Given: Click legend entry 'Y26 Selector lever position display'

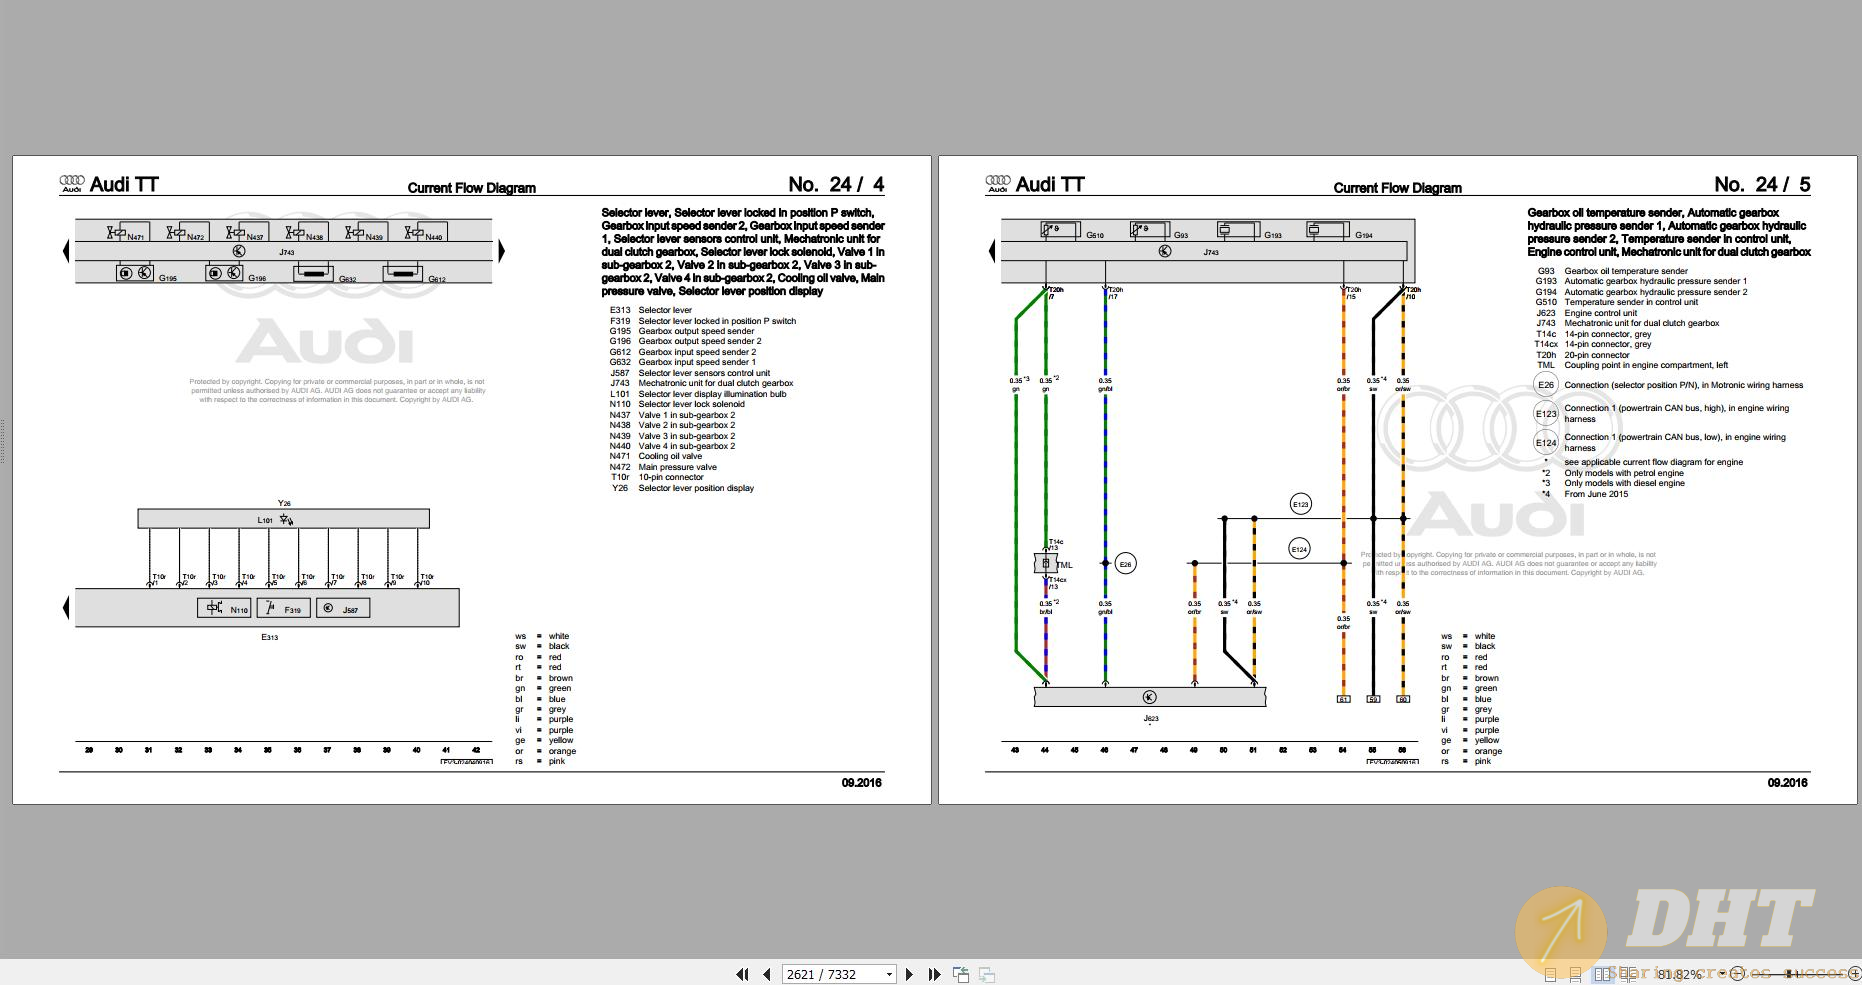Looking at the screenshot, I should pyautogui.click(x=683, y=488).
